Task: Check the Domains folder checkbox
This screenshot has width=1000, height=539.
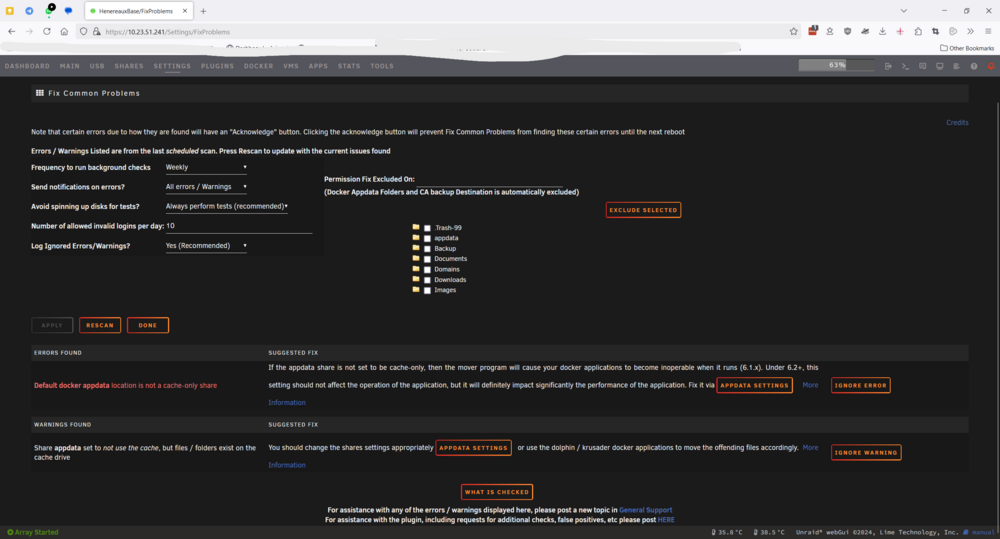Action: pyautogui.click(x=427, y=270)
